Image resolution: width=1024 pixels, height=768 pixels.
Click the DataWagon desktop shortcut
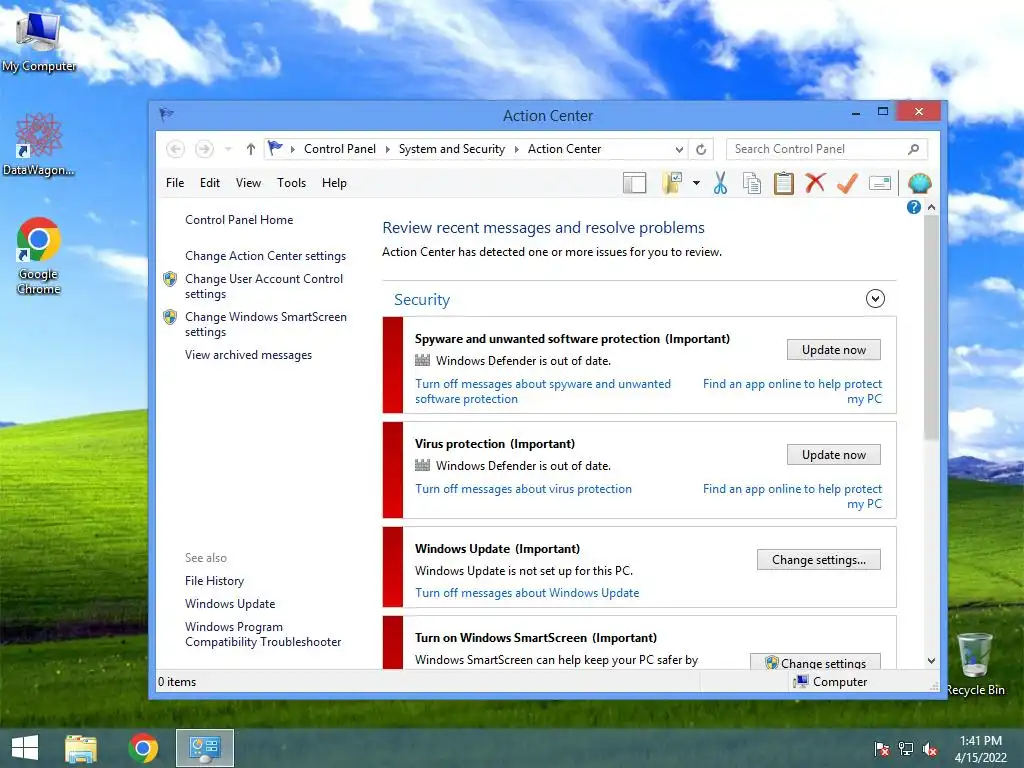pos(39,144)
